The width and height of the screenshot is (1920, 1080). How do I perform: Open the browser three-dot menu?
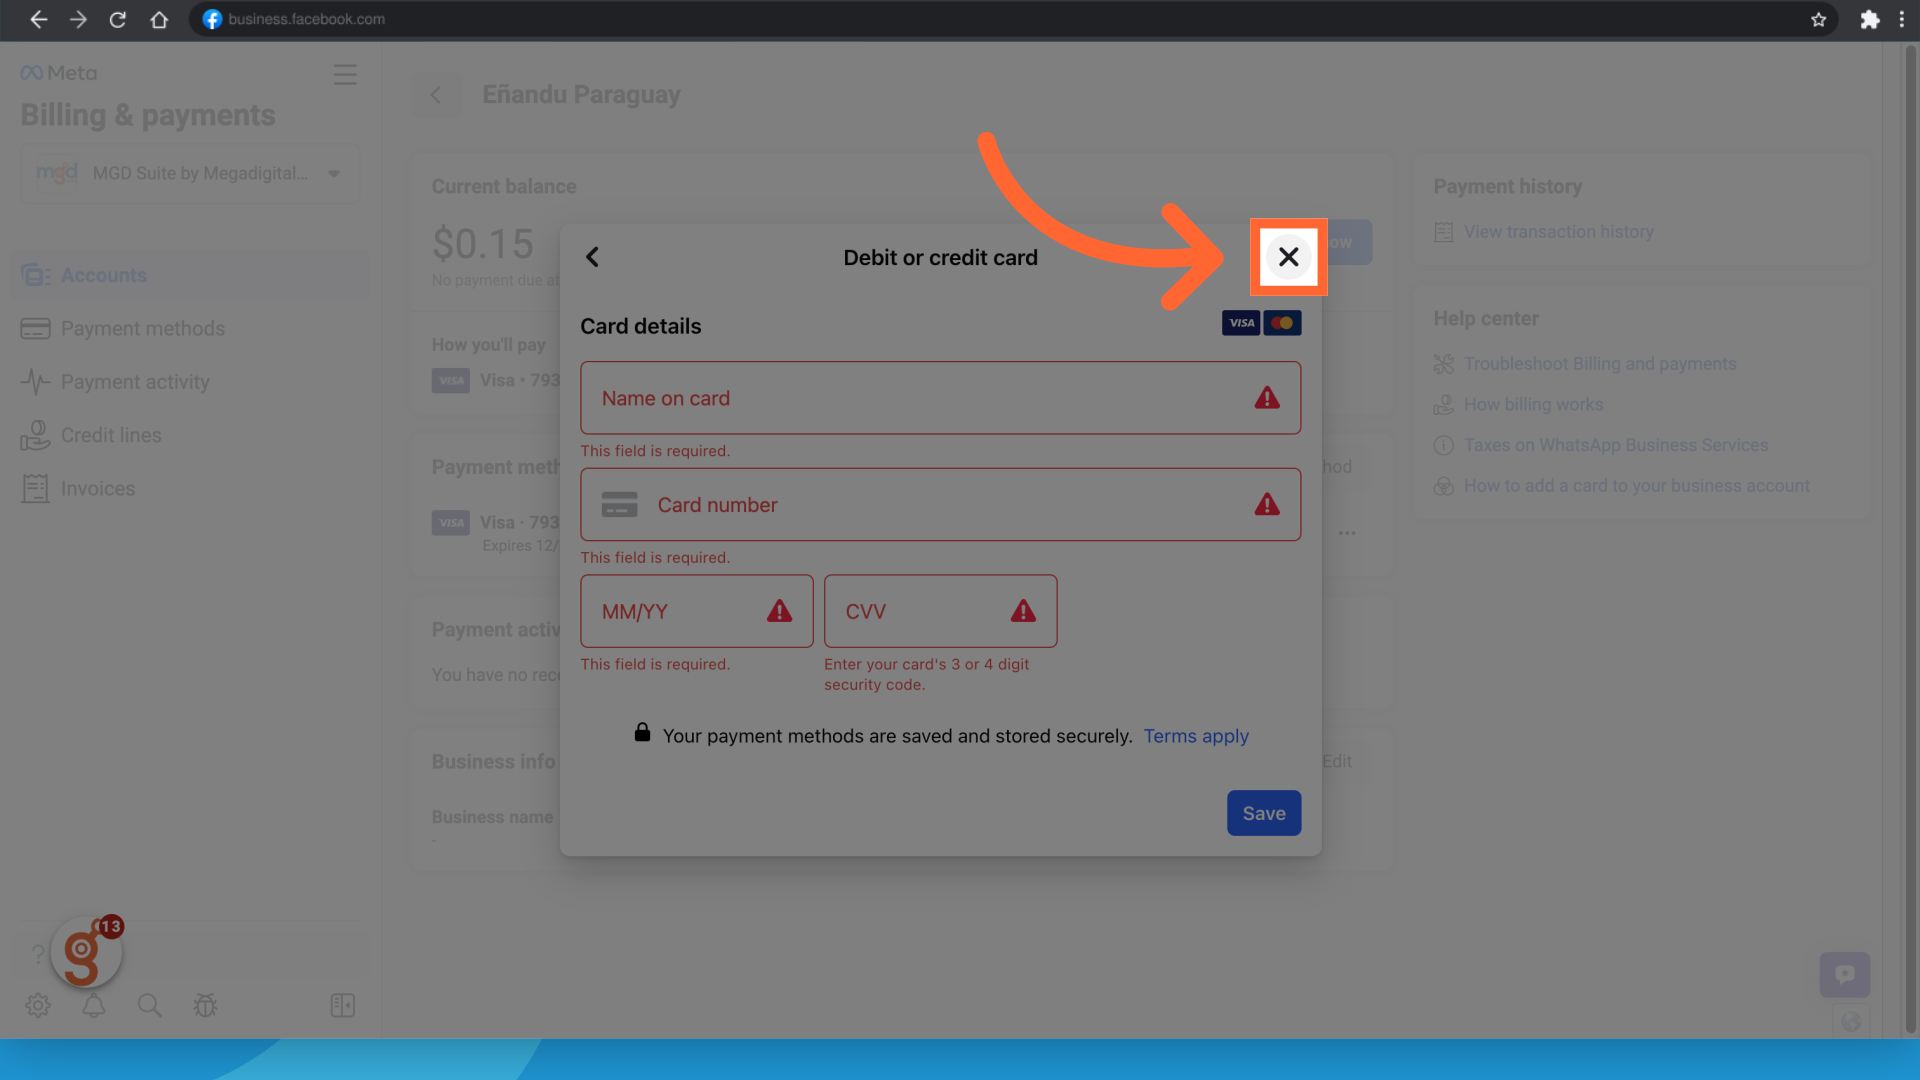1901,19
